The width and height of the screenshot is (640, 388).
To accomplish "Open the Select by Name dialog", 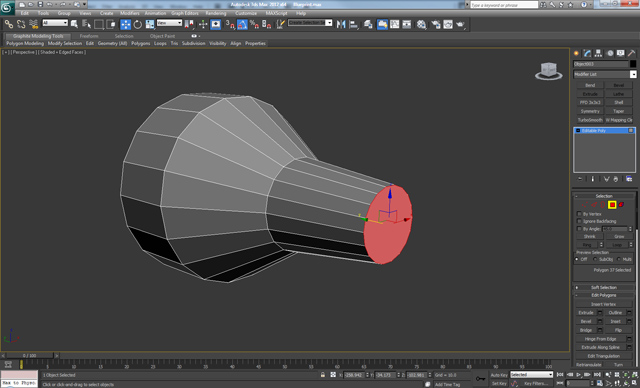I will (87, 24).
